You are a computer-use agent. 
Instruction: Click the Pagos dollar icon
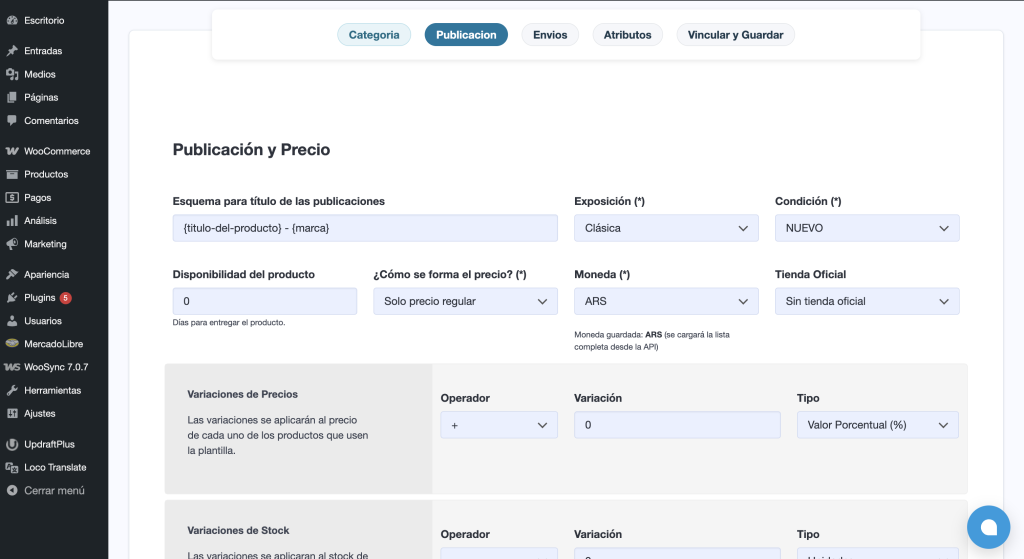(12, 197)
